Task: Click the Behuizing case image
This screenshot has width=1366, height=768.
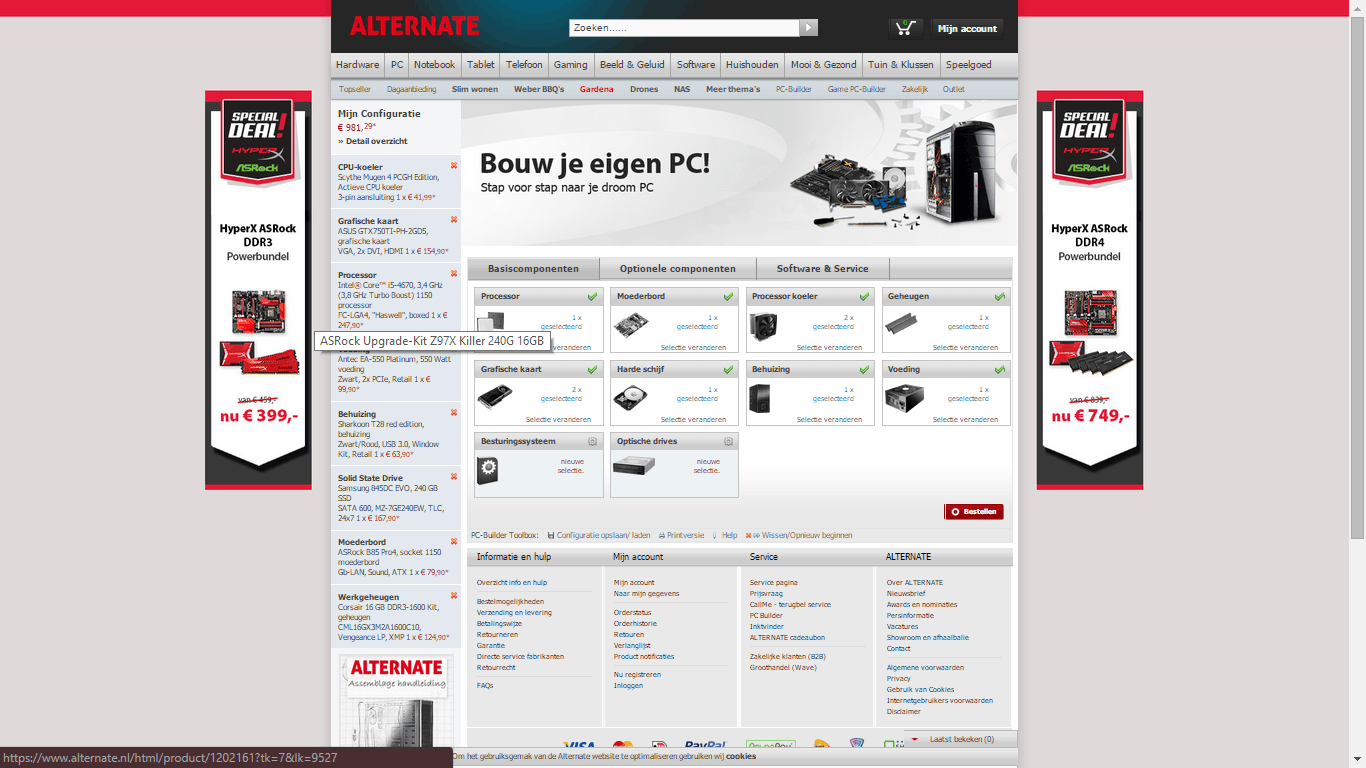Action: pos(761,398)
